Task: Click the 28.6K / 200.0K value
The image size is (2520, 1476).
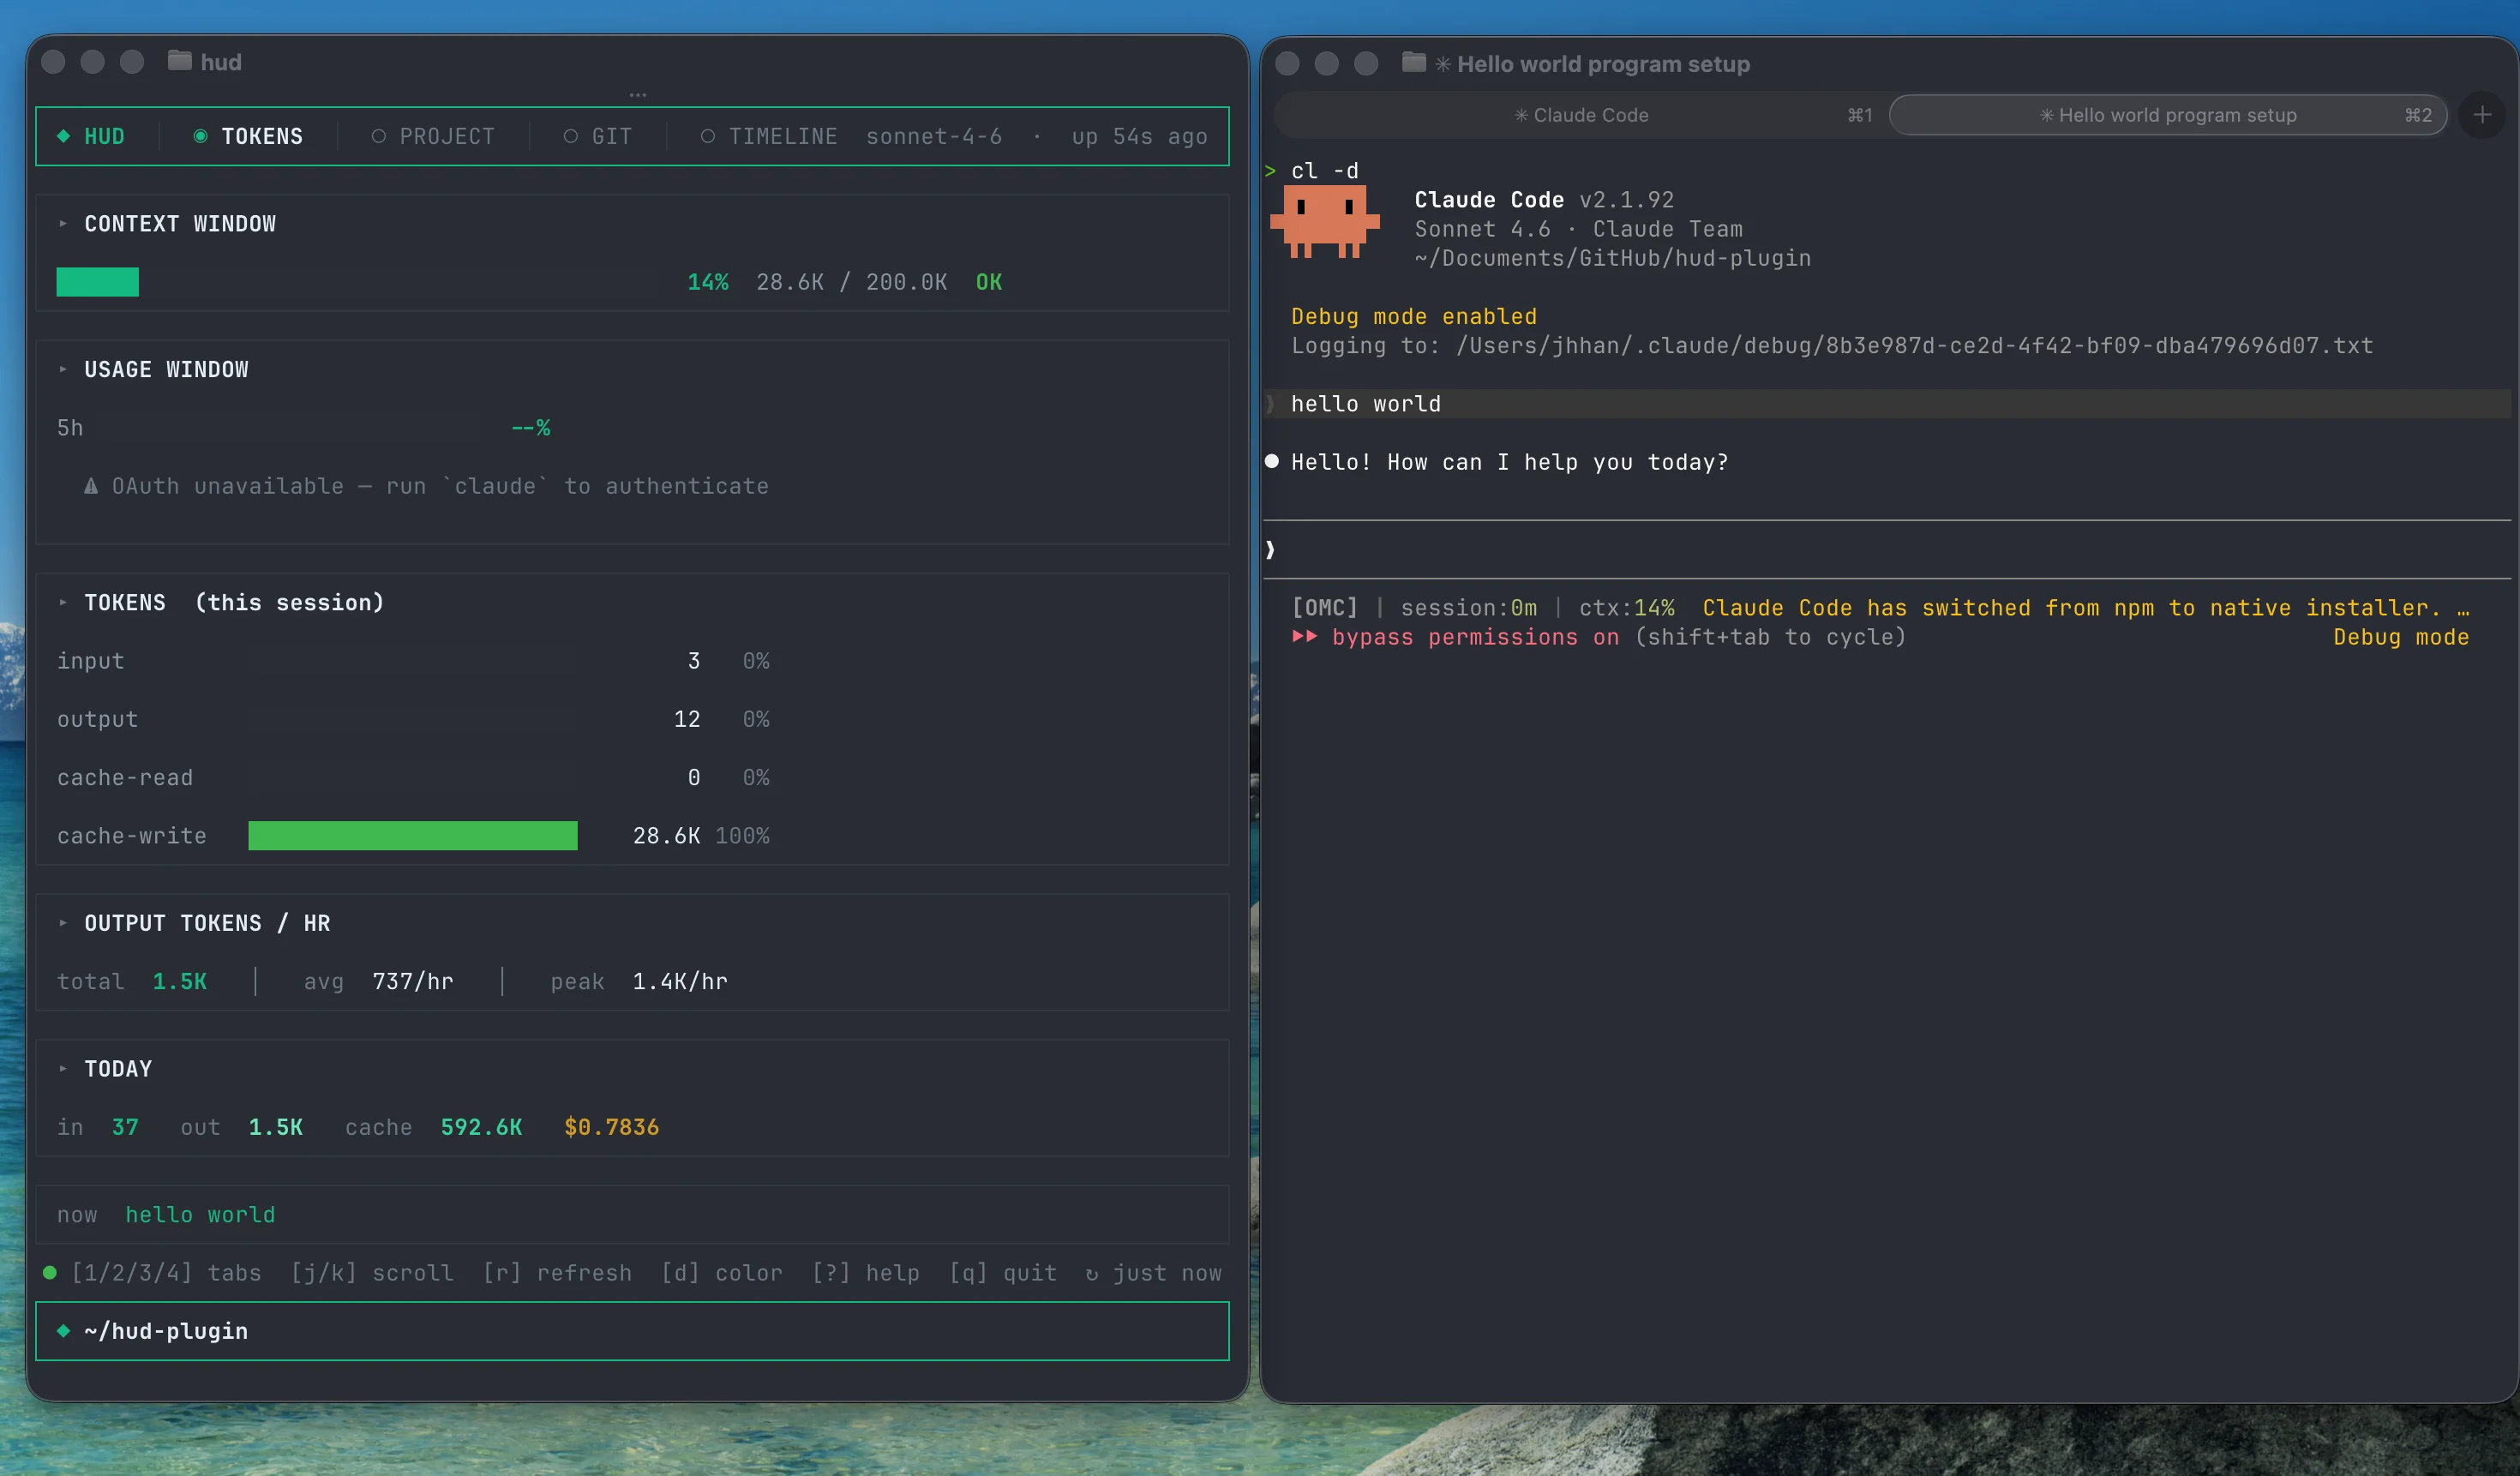Action: [851, 282]
